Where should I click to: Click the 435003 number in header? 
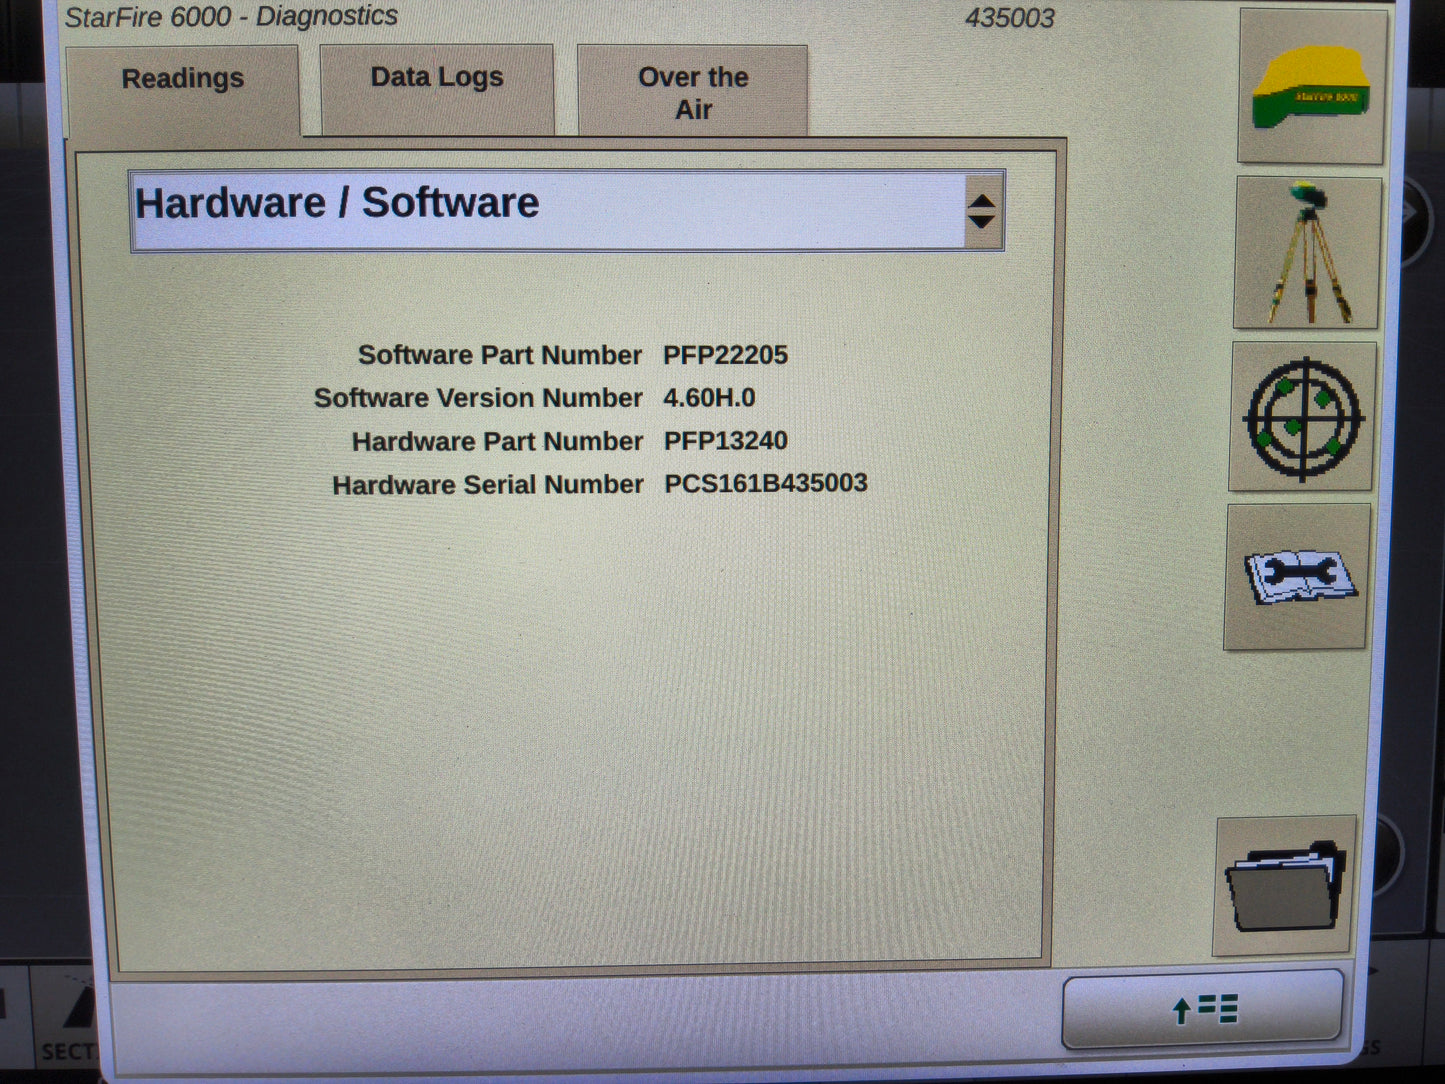pos(1010,18)
